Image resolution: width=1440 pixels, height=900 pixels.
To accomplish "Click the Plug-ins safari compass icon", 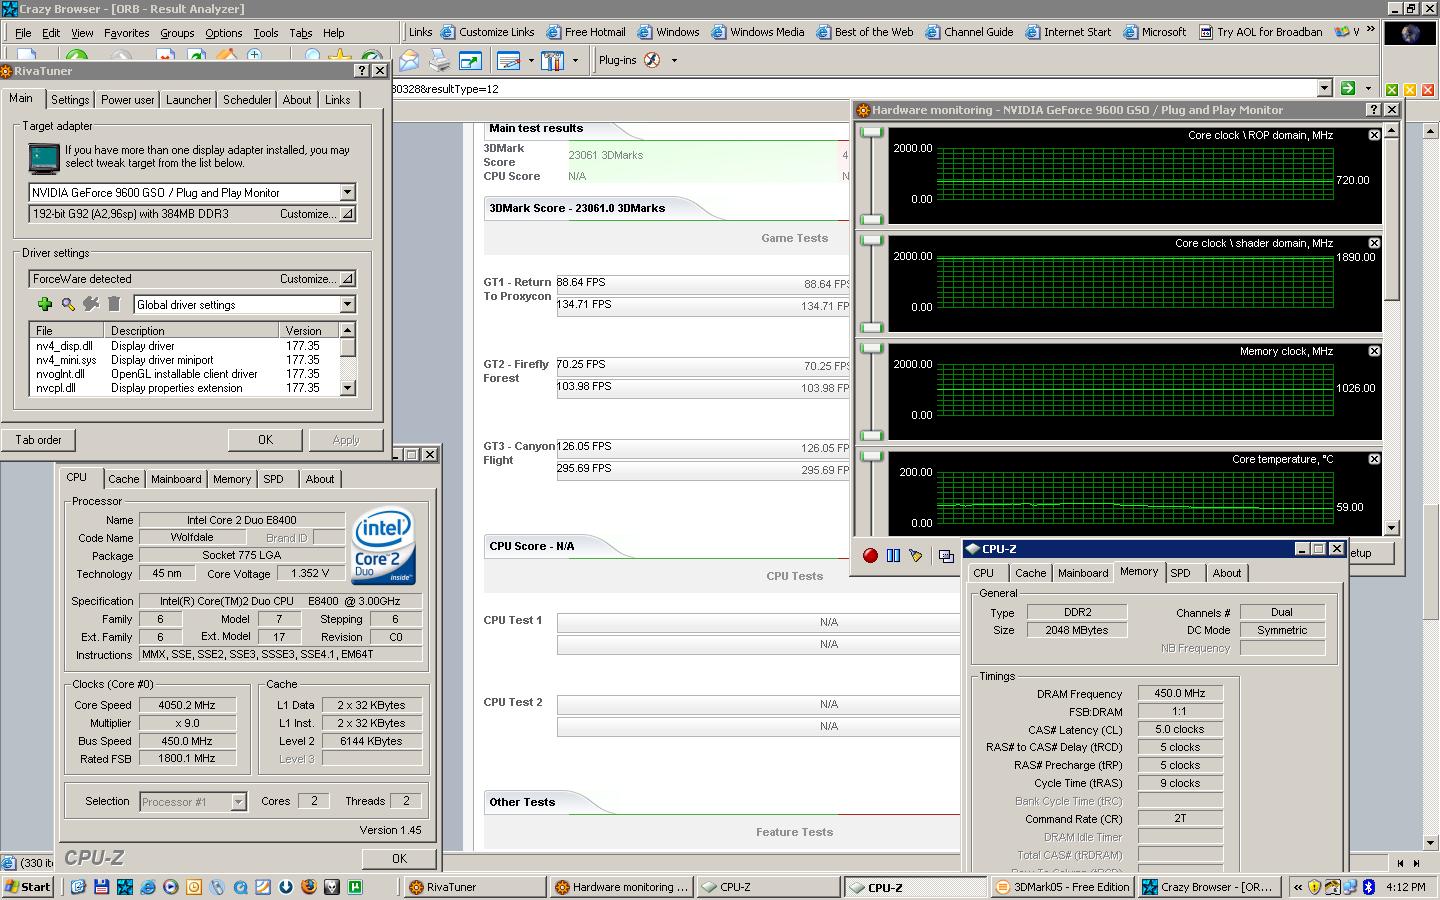I will click(x=652, y=60).
